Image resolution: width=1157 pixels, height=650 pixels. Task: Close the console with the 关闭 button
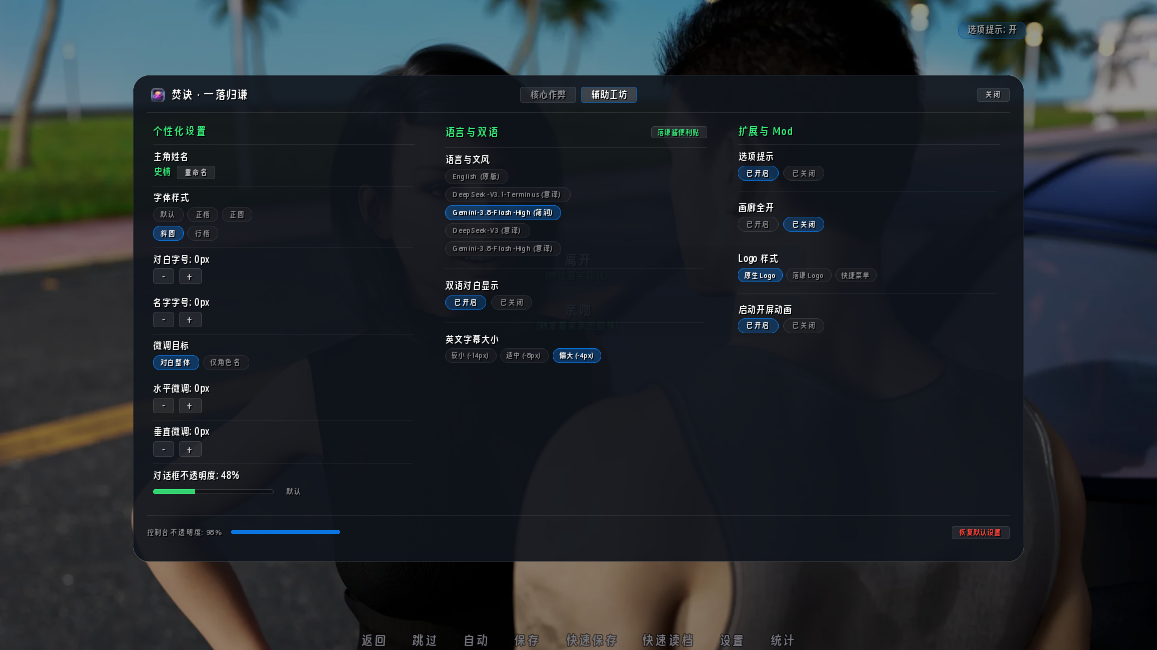coord(992,94)
